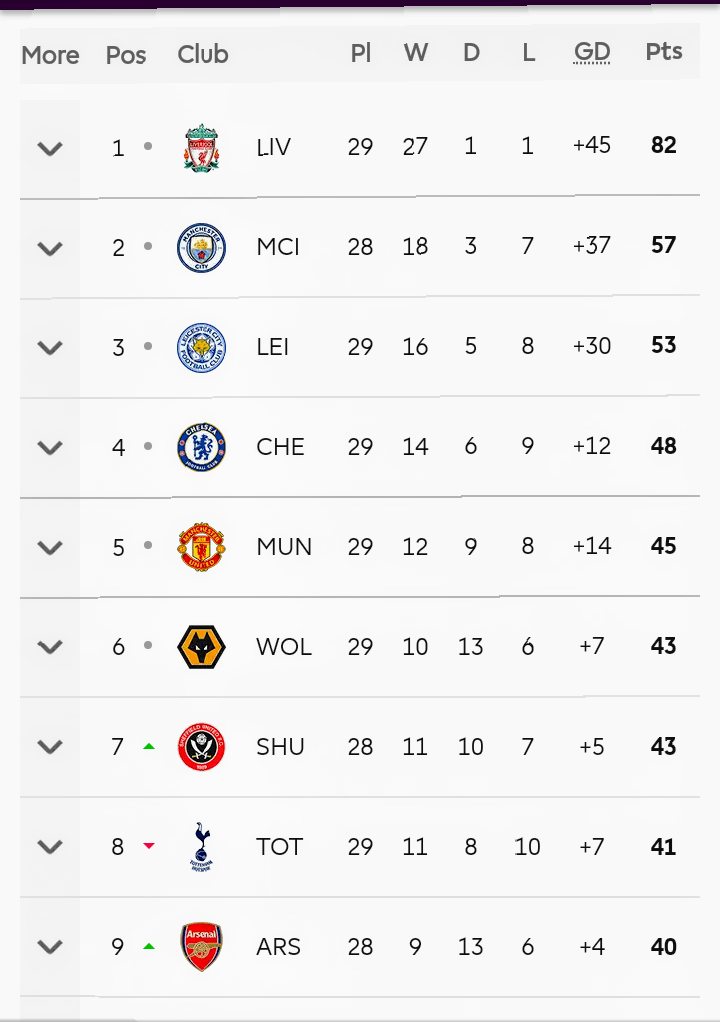This screenshot has height=1022, width=720.
Task: Click the Wolves club logo
Action: (x=201, y=647)
